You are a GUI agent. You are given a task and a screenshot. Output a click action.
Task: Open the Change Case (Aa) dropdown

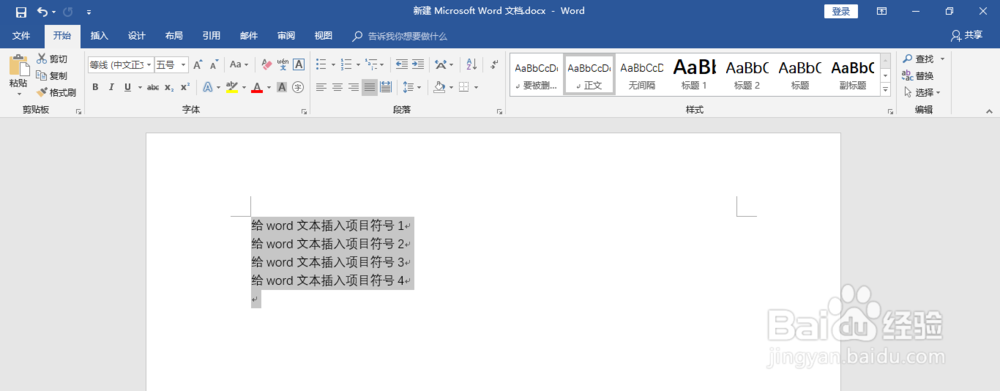click(239, 64)
